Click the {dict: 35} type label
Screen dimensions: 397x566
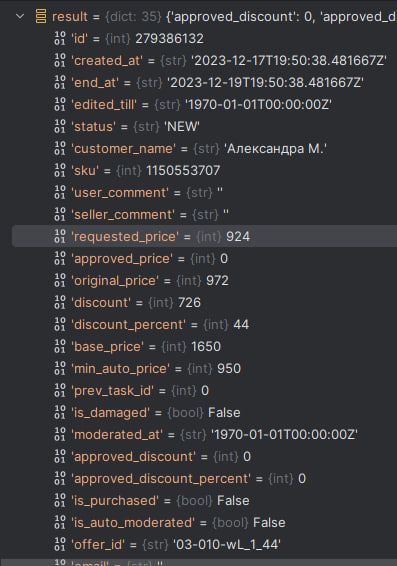(x=133, y=17)
